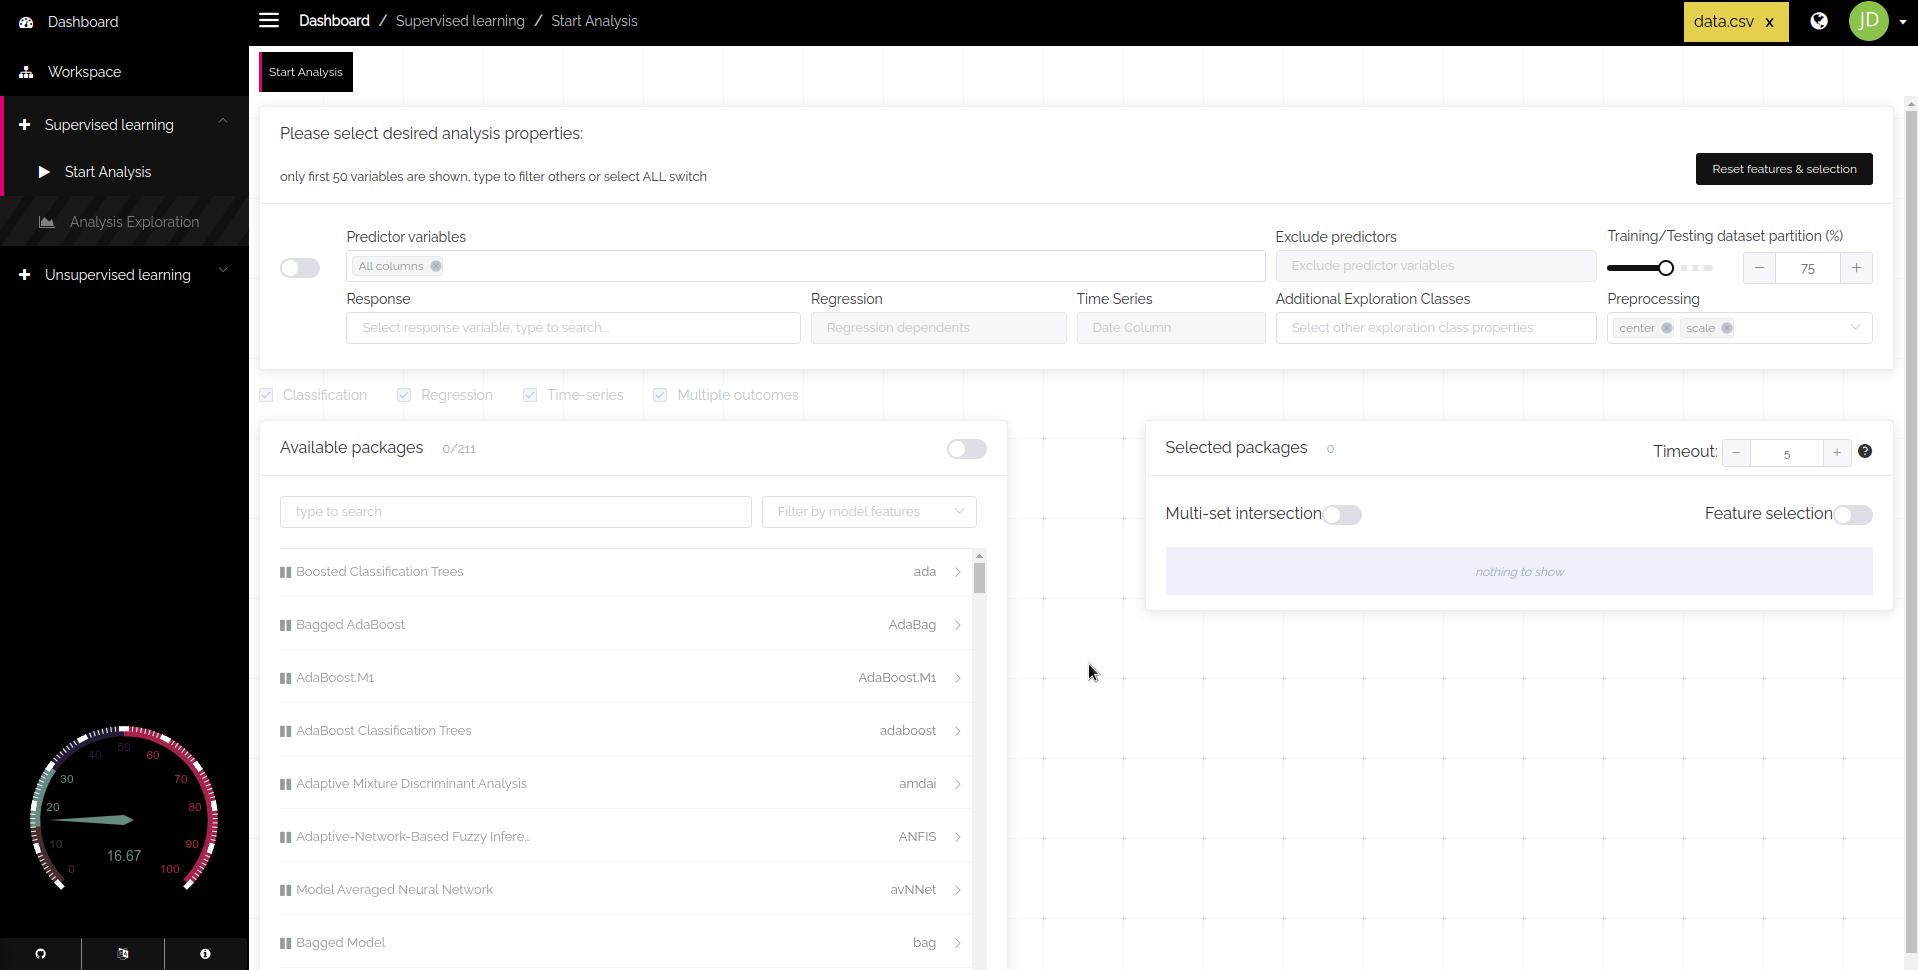The width and height of the screenshot is (1918, 970).
Task: Click the Start Analysis tab
Action: 306,72
